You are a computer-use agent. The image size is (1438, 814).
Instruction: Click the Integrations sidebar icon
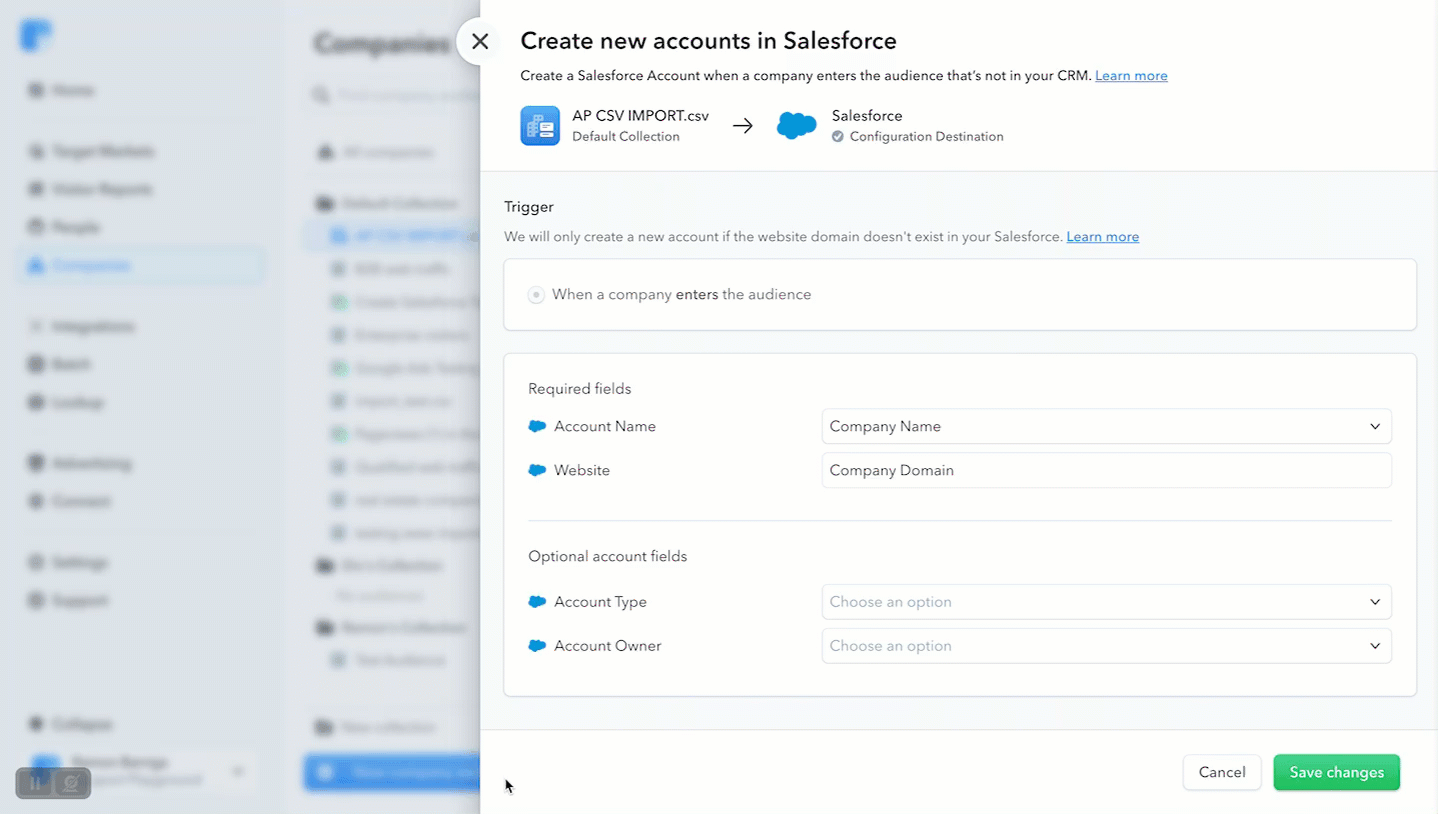(x=36, y=326)
